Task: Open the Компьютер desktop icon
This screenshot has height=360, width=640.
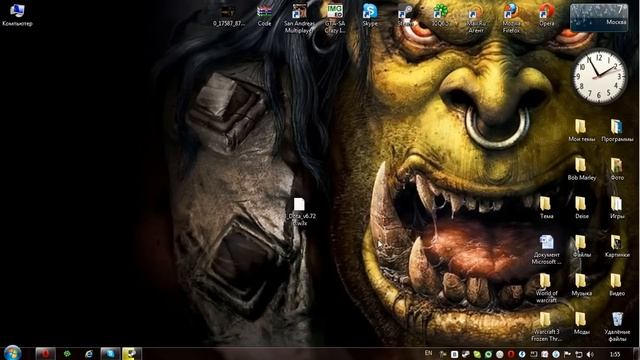Action: pos(17,14)
